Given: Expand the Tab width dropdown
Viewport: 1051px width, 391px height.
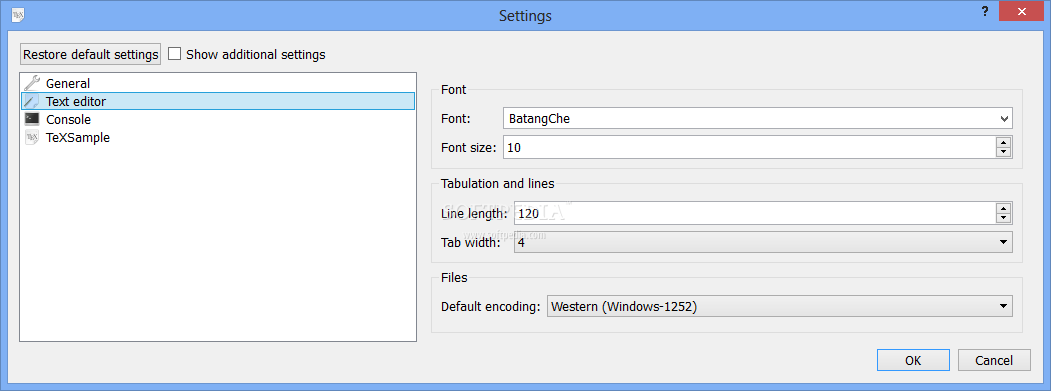Looking at the screenshot, I should (x=763, y=242).
